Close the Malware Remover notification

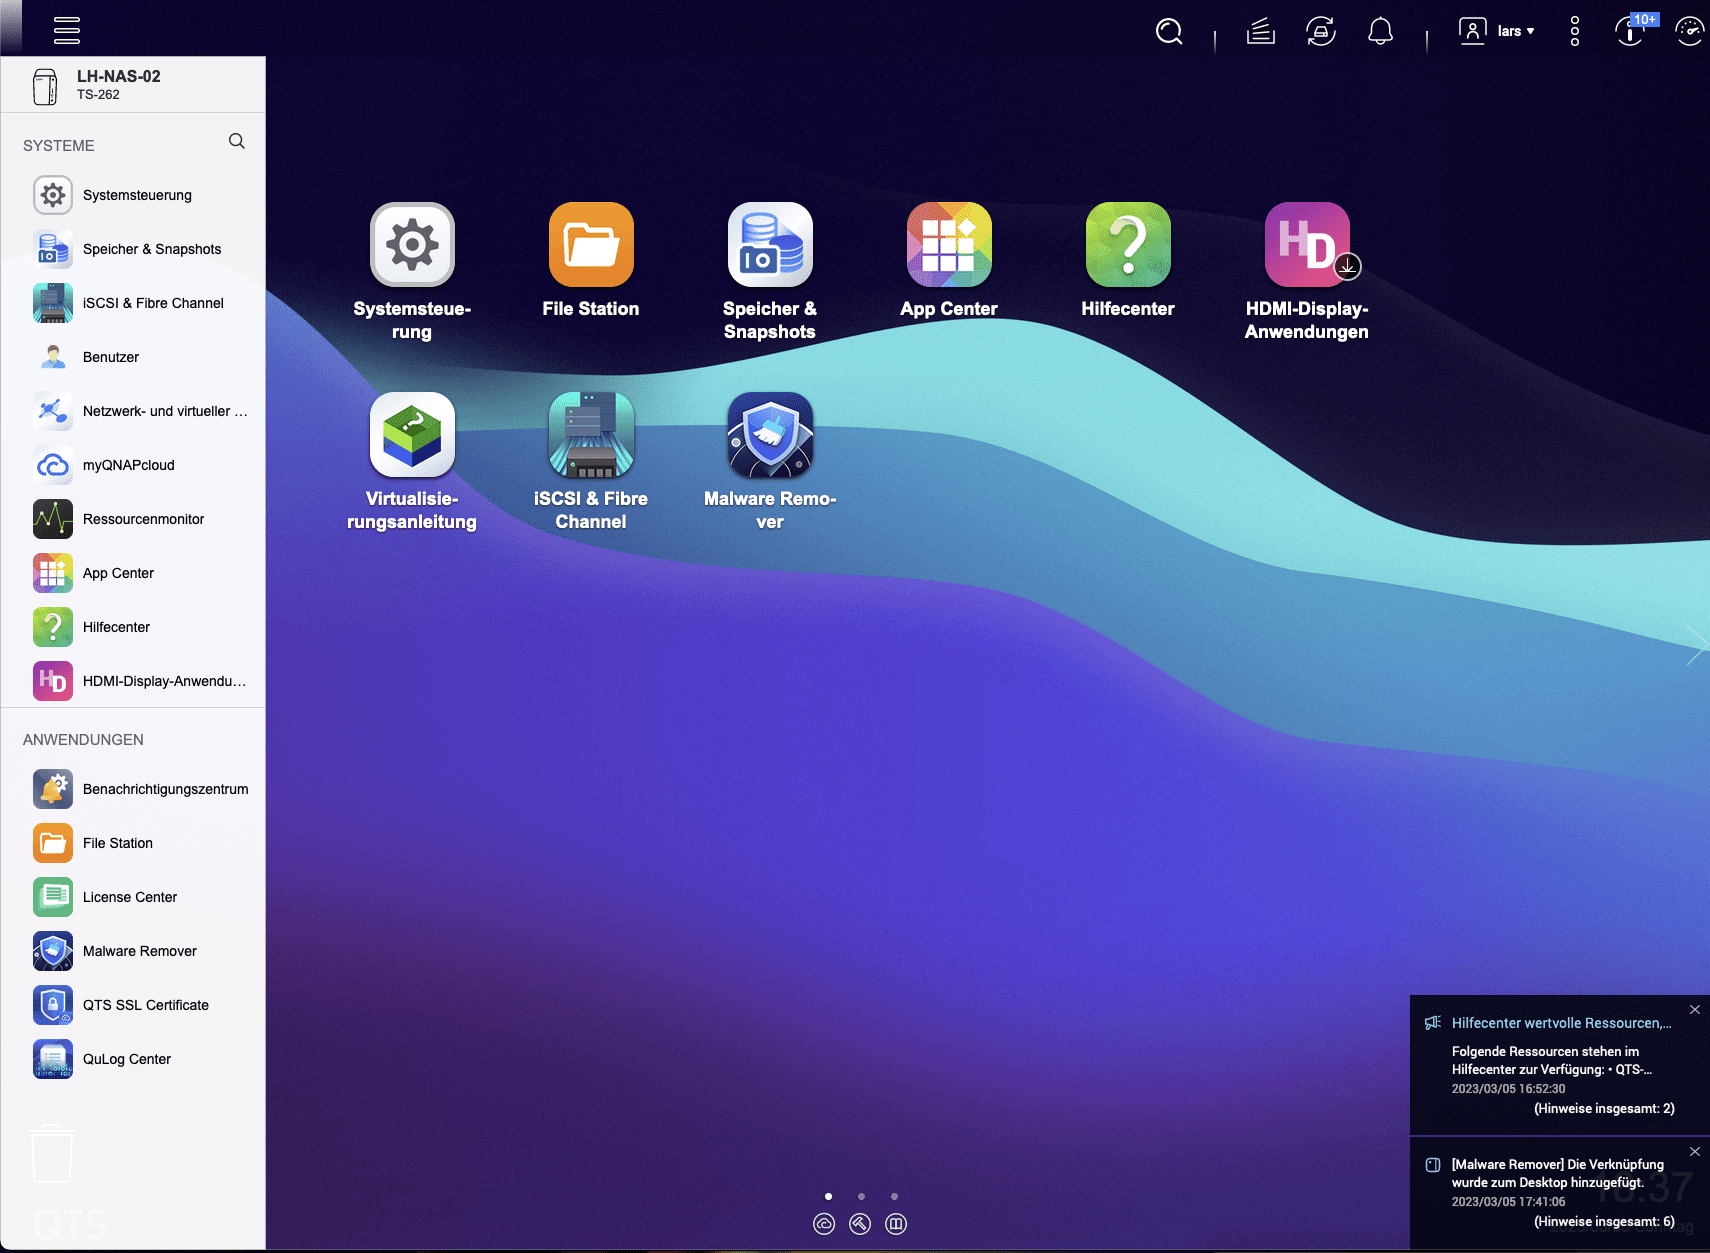[x=1695, y=1152]
